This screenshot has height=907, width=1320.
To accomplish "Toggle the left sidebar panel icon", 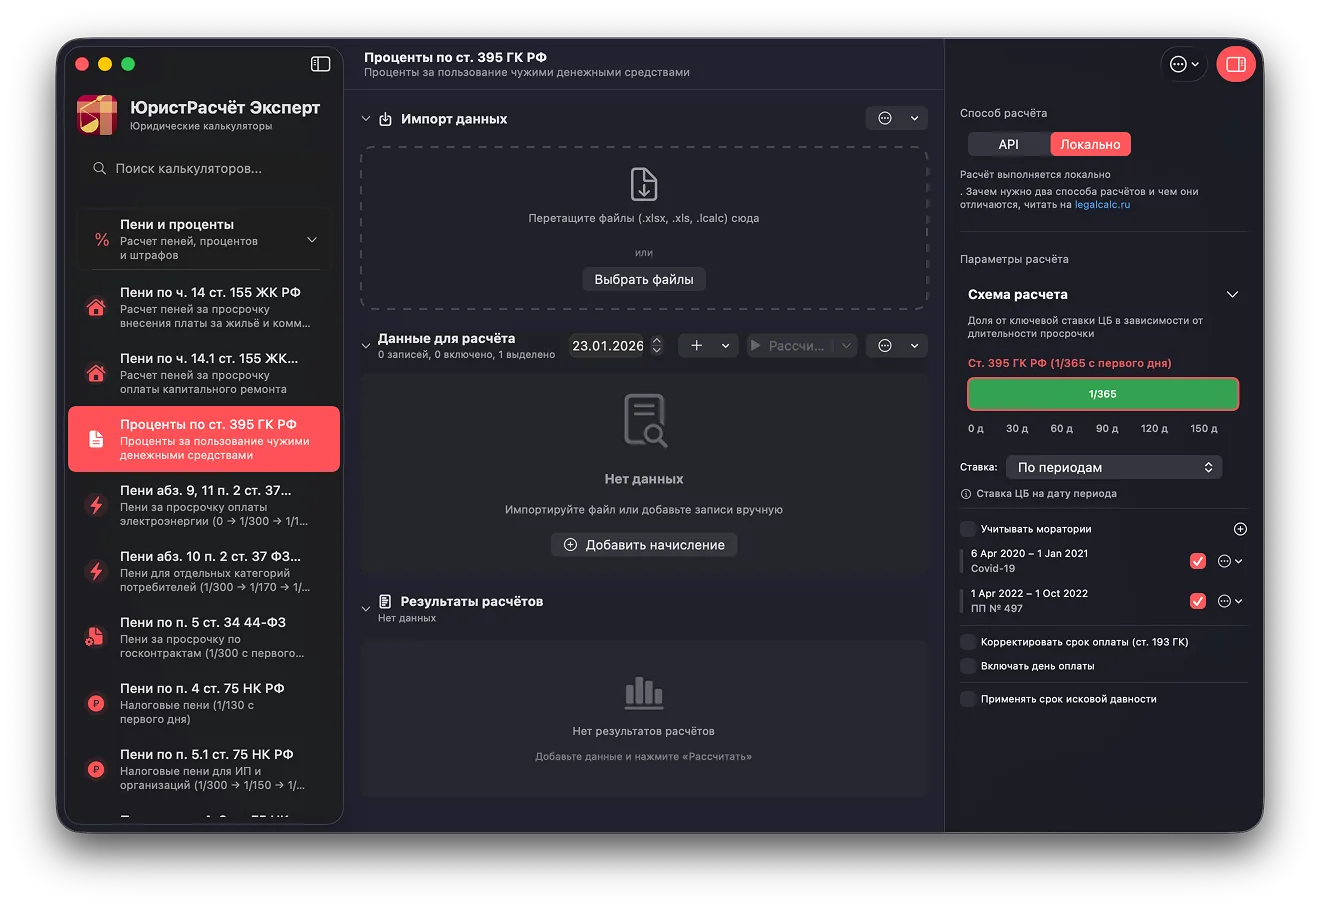I will pyautogui.click(x=320, y=64).
